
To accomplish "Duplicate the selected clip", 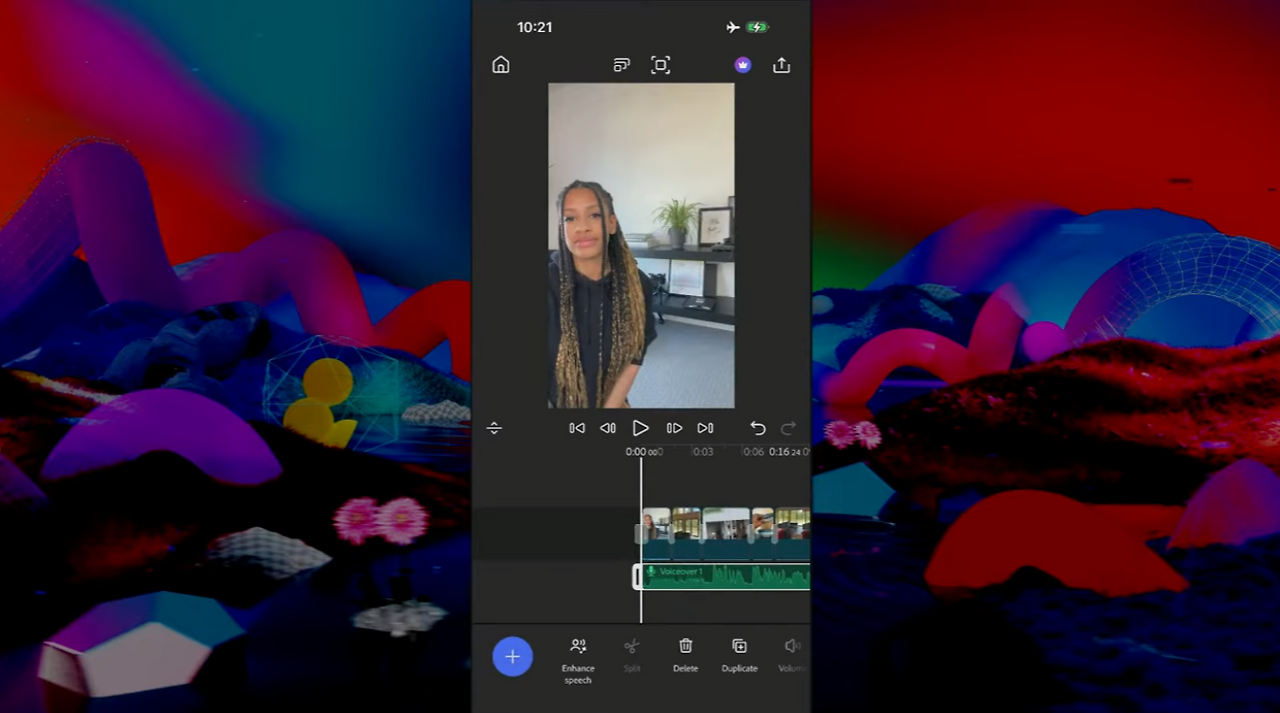I will (x=739, y=656).
